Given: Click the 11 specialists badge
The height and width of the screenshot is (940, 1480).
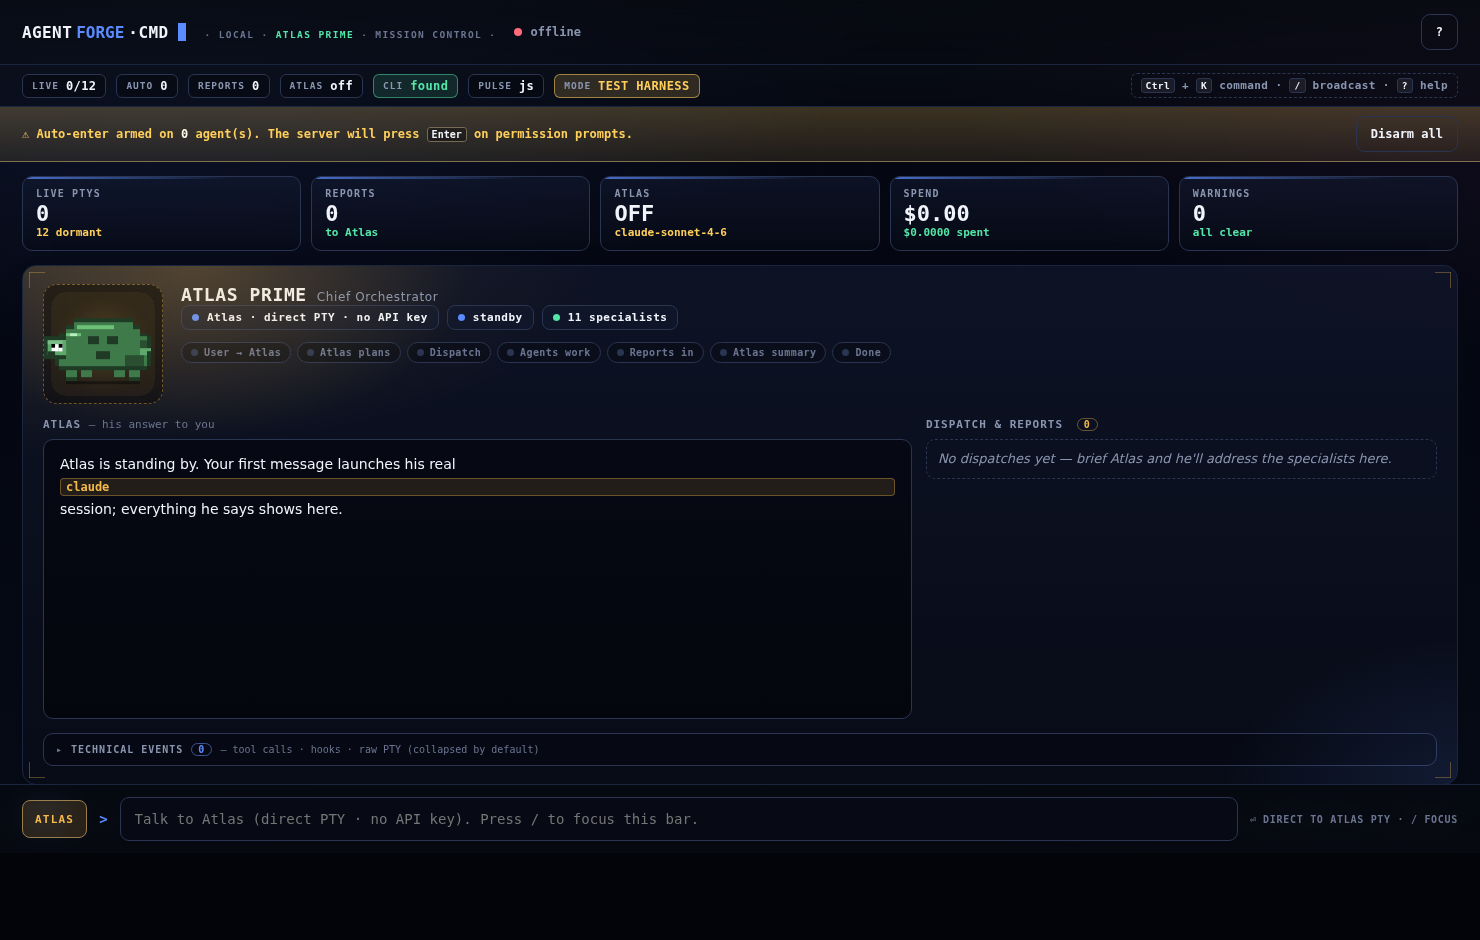Looking at the screenshot, I should coord(610,317).
